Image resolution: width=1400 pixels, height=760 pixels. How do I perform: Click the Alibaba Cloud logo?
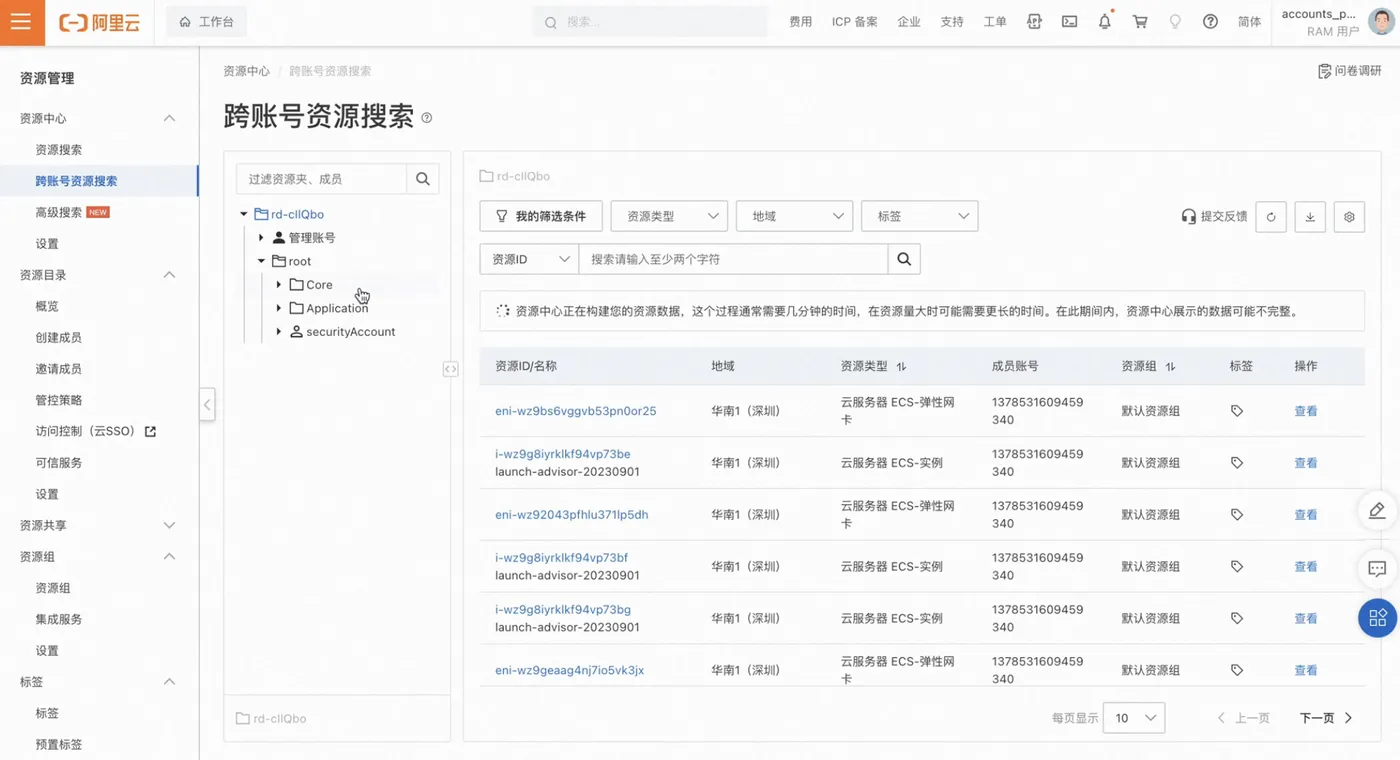[99, 22]
